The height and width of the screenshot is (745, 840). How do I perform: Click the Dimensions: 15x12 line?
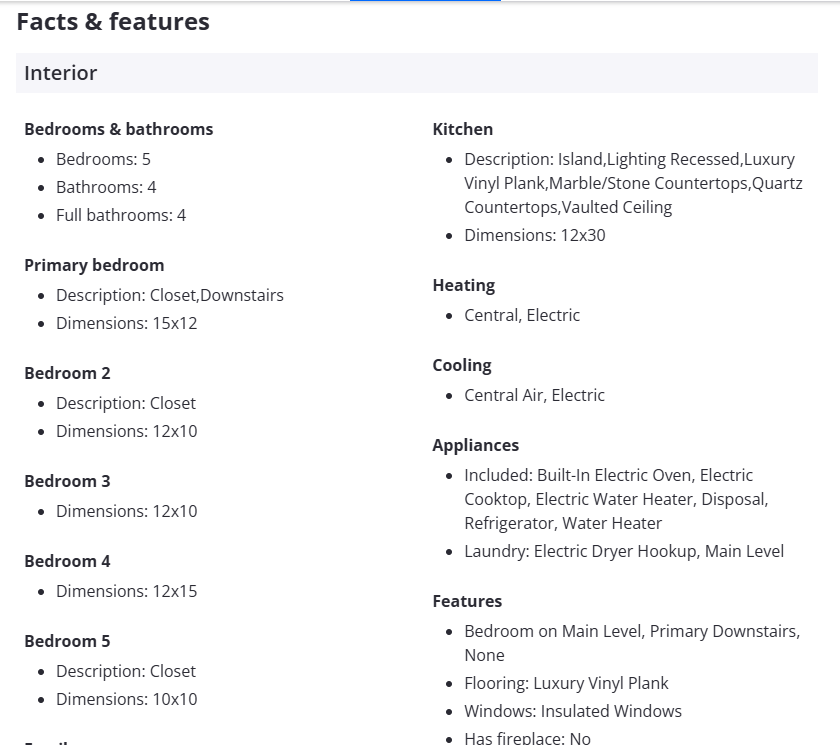tap(126, 323)
